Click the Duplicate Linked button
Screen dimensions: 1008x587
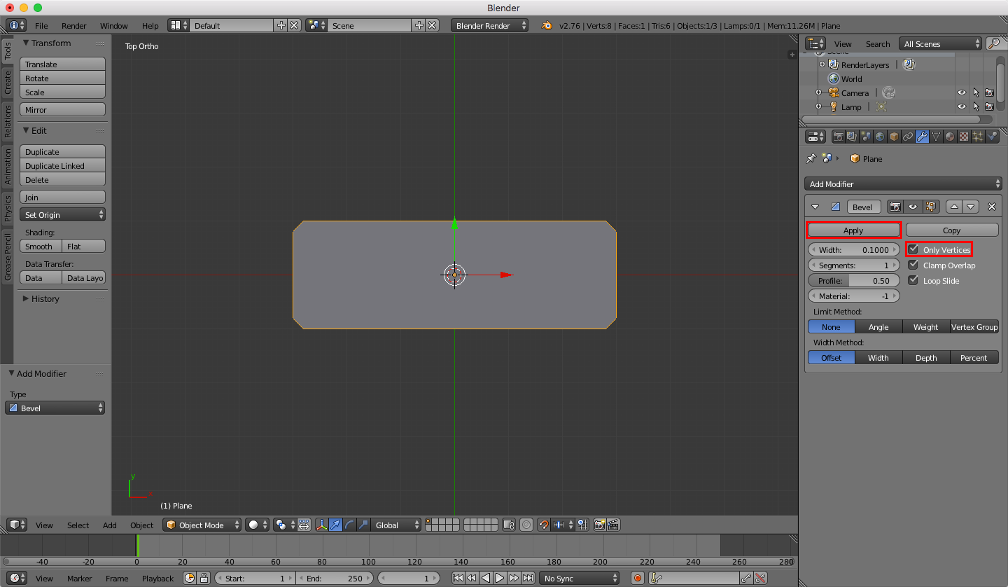(62, 166)
